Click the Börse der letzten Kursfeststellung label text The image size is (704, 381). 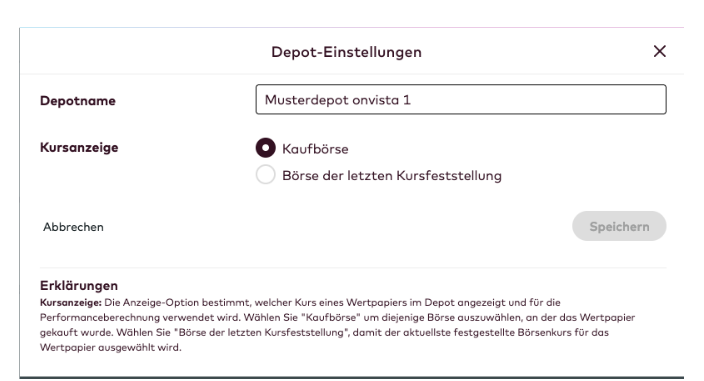(x=392, y=175)
